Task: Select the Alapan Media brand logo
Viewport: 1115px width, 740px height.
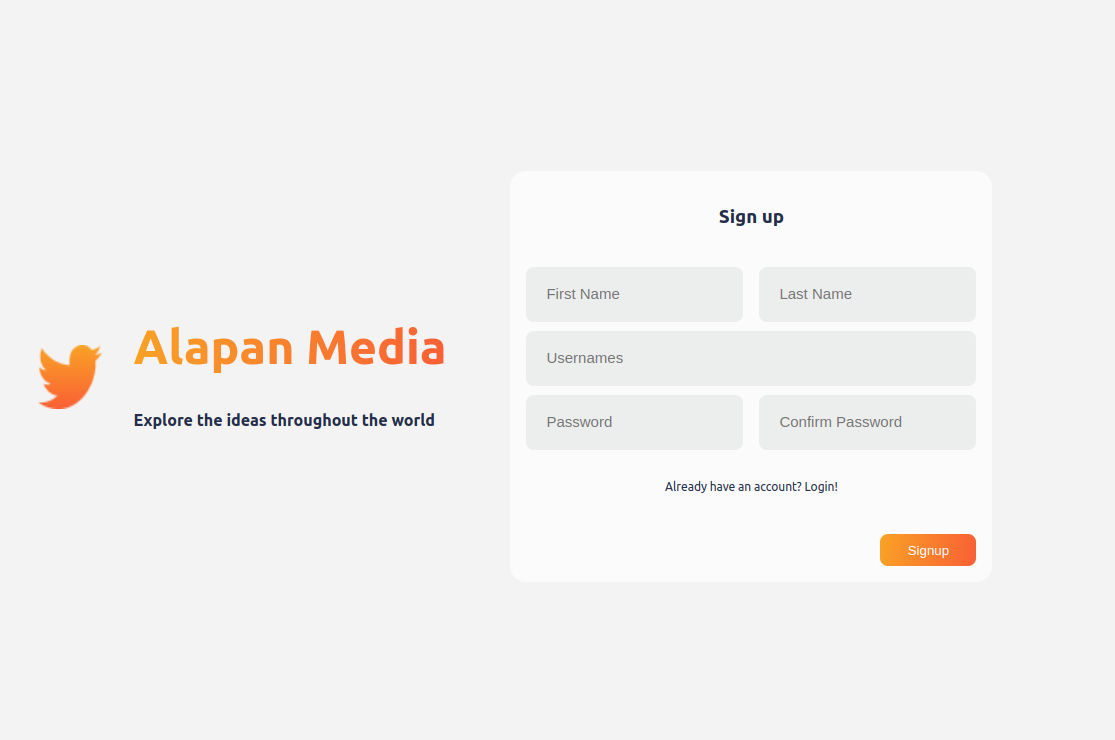Action: point(69,376)
